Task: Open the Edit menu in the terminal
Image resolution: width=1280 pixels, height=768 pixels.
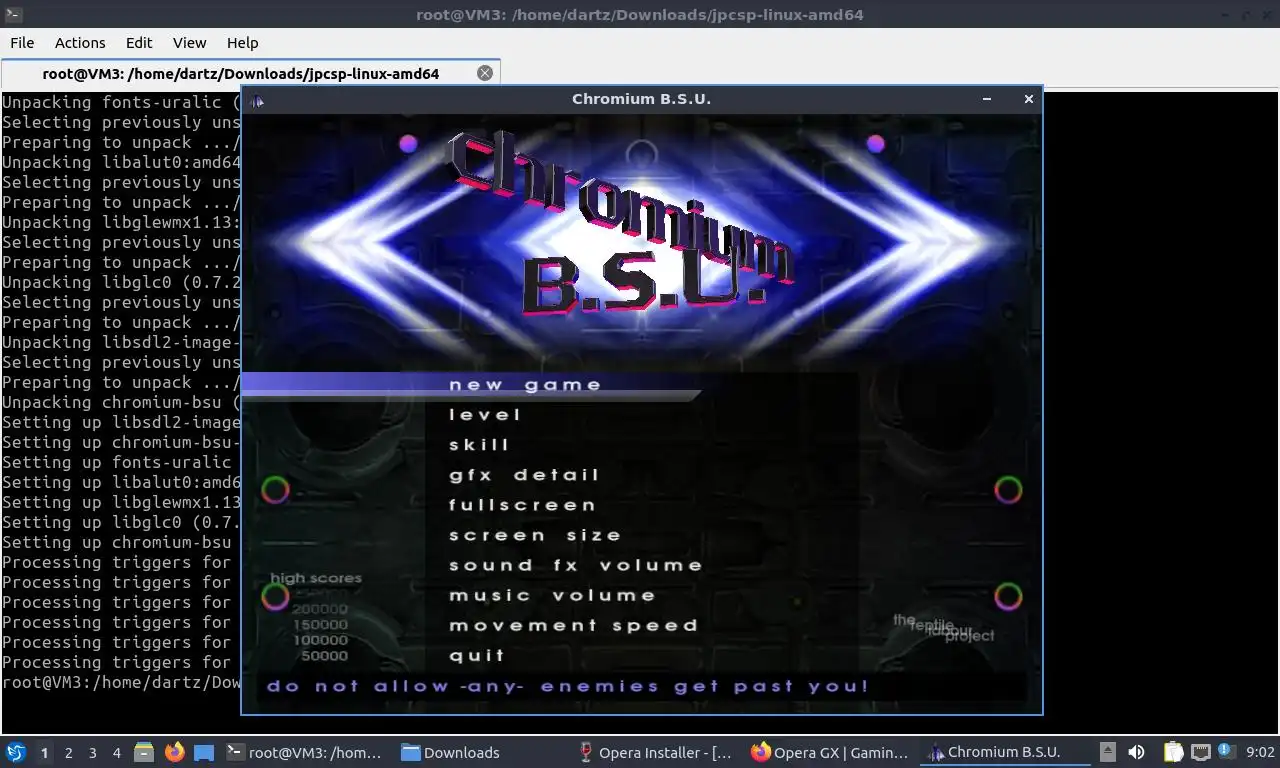Action: [139, 42]
